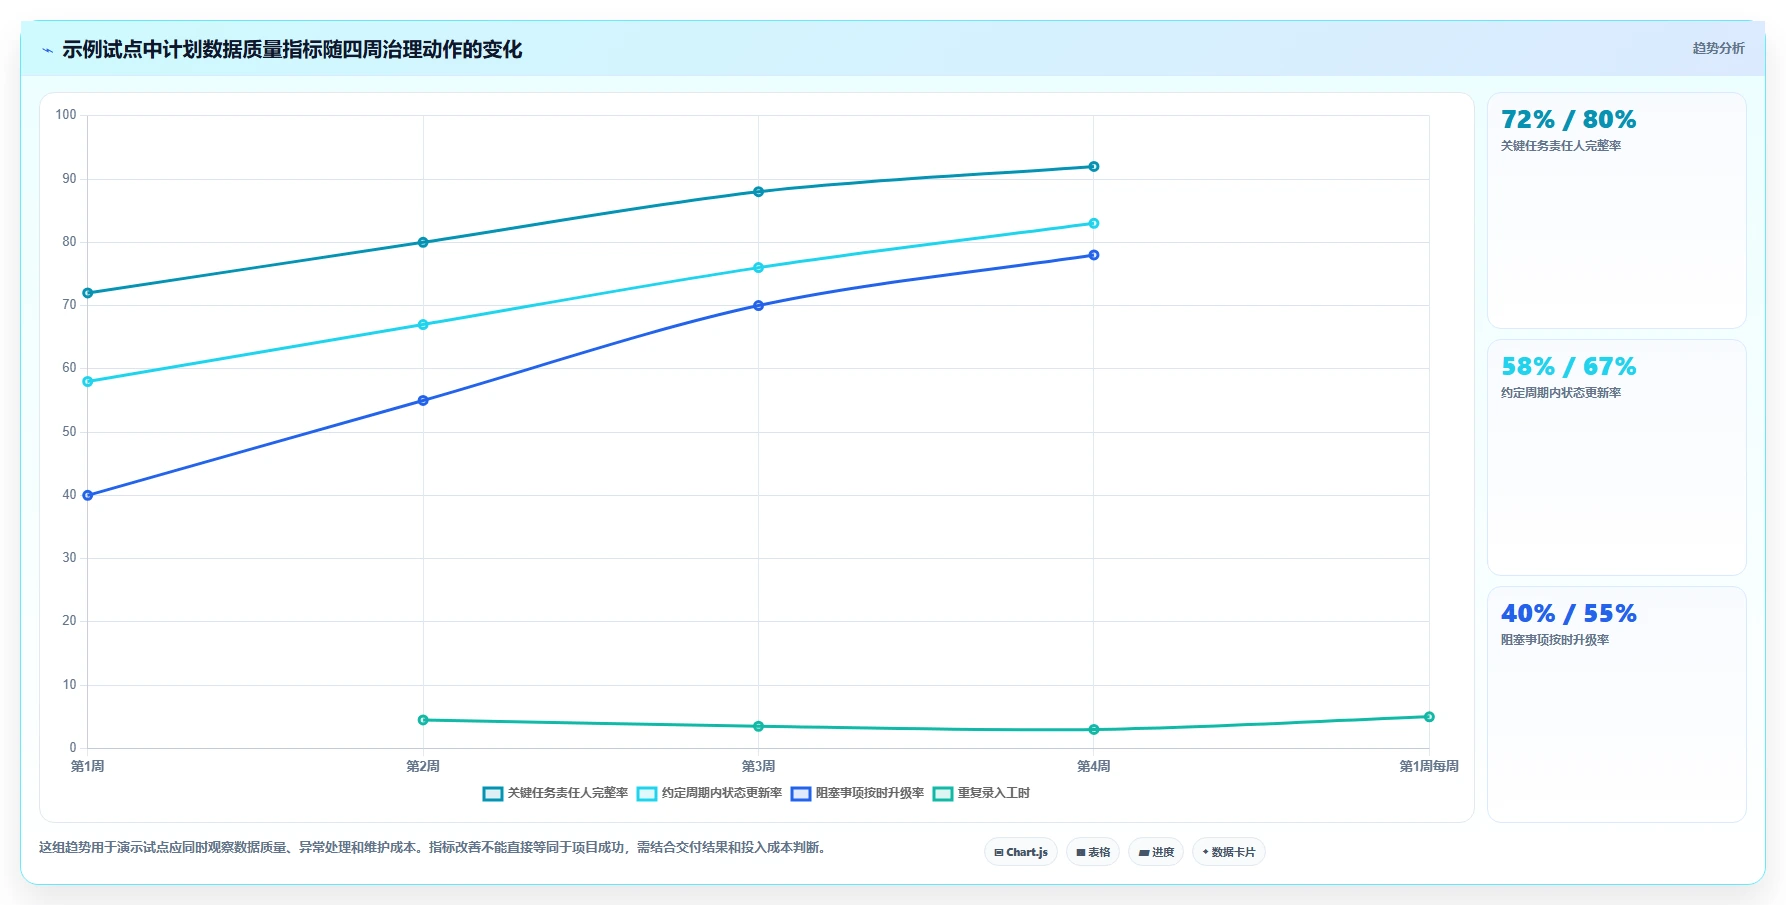
Task: Click the 30 y-axis label
Action: (69, 558)
